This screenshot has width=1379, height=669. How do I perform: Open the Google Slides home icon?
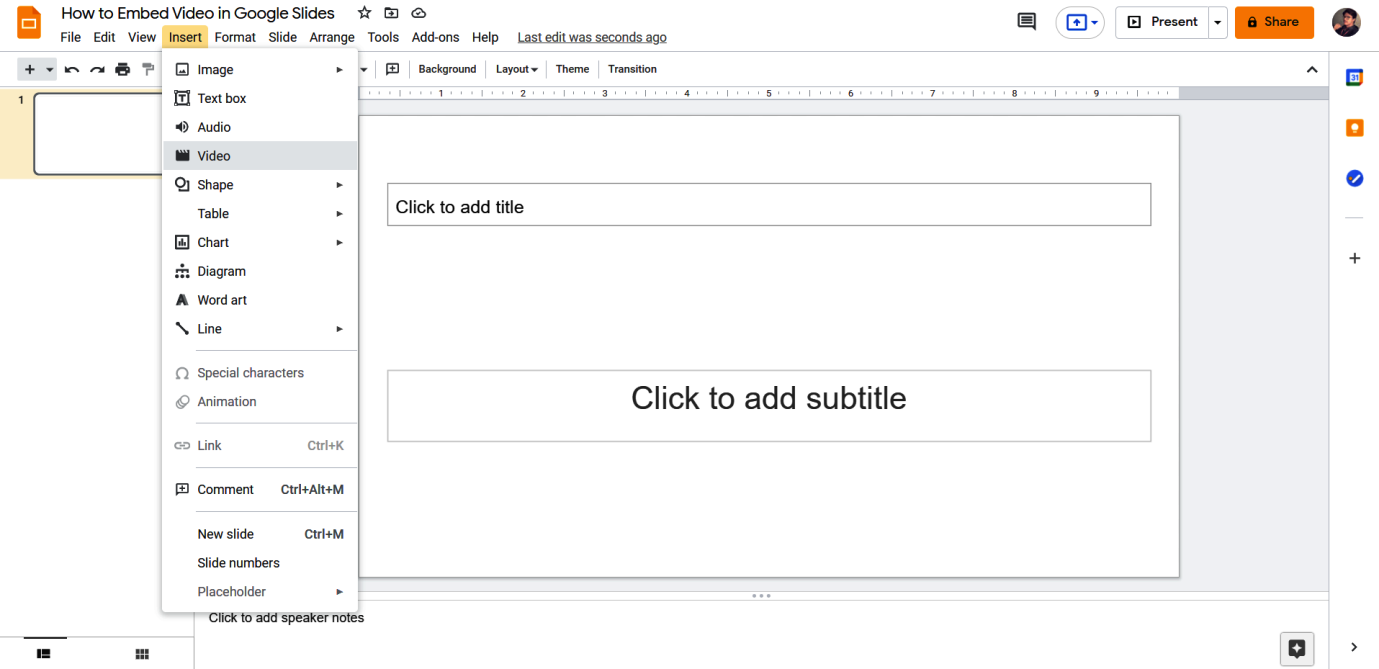29,22
